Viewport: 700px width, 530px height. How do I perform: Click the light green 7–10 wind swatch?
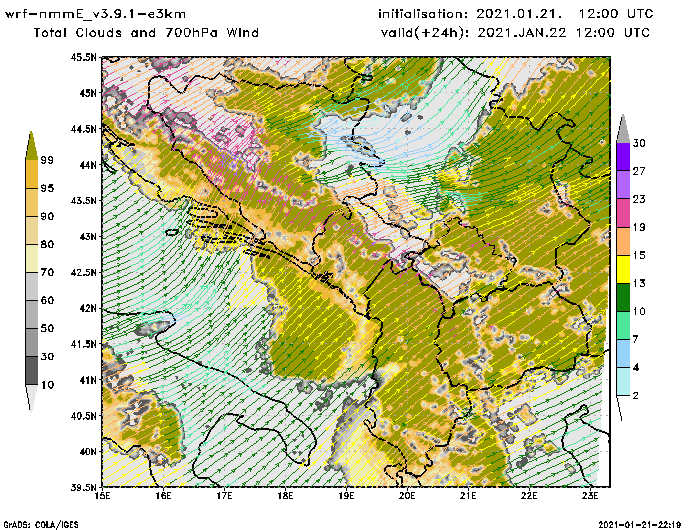tap(623, 326)
